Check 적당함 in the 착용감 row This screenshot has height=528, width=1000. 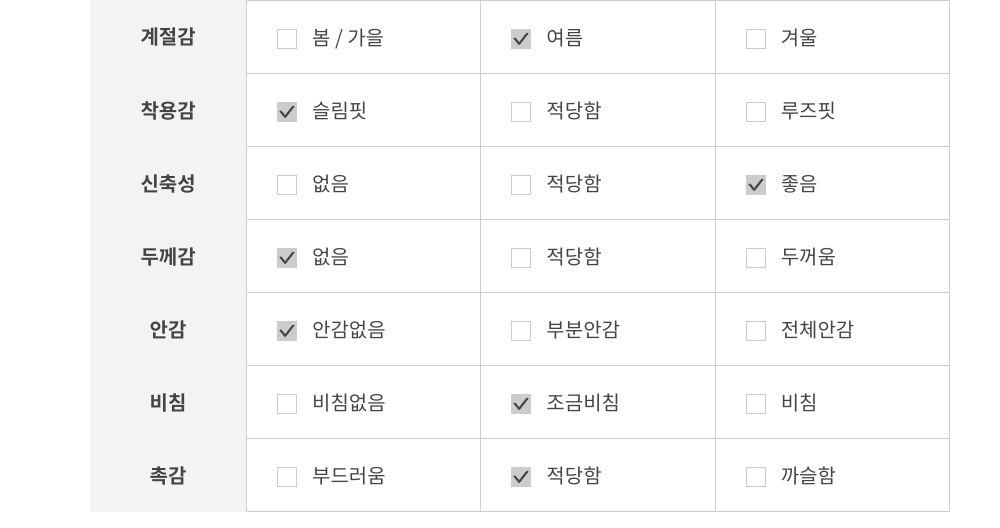pos(521,112)
